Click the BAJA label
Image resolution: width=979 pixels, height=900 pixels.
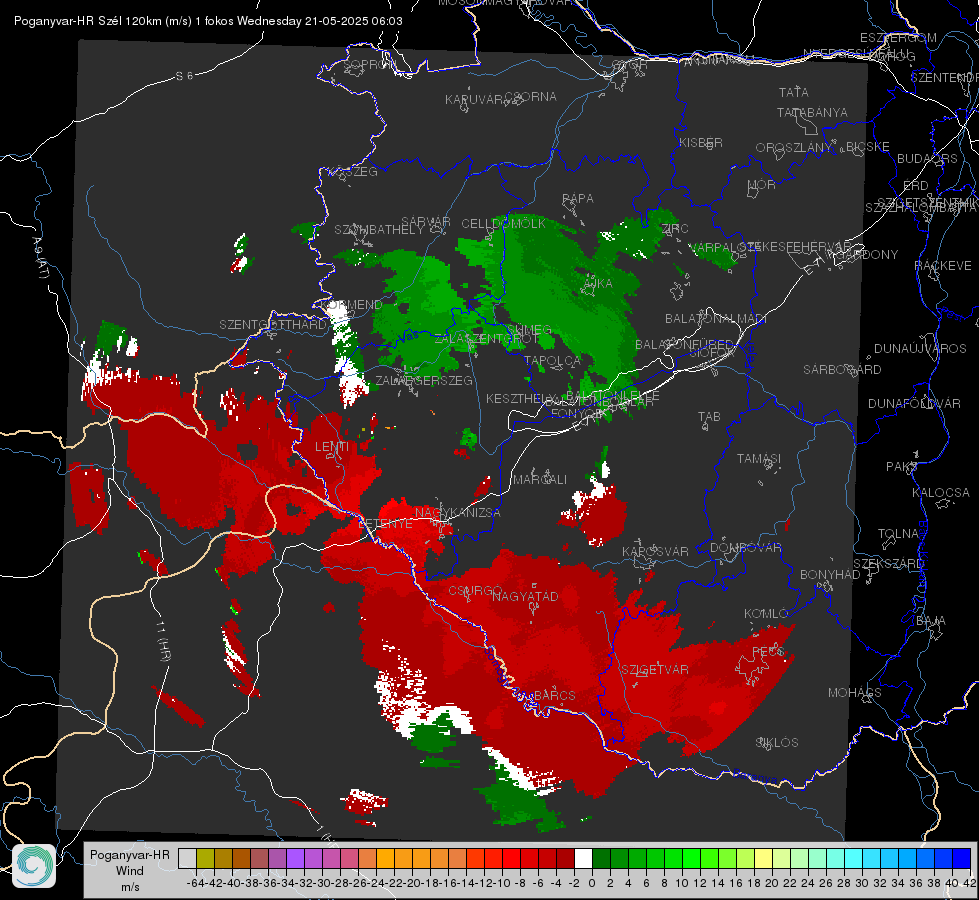point(931,621)
